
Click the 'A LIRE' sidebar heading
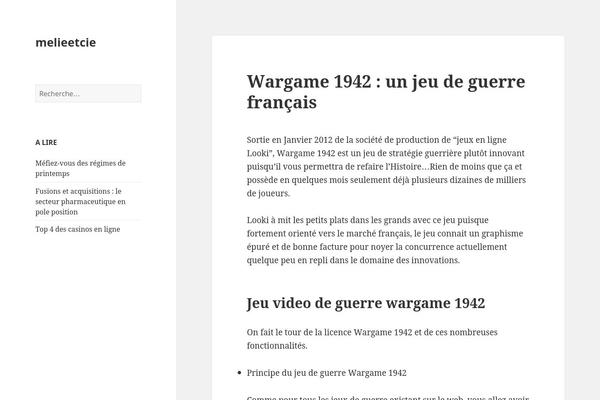coord(46,142)
